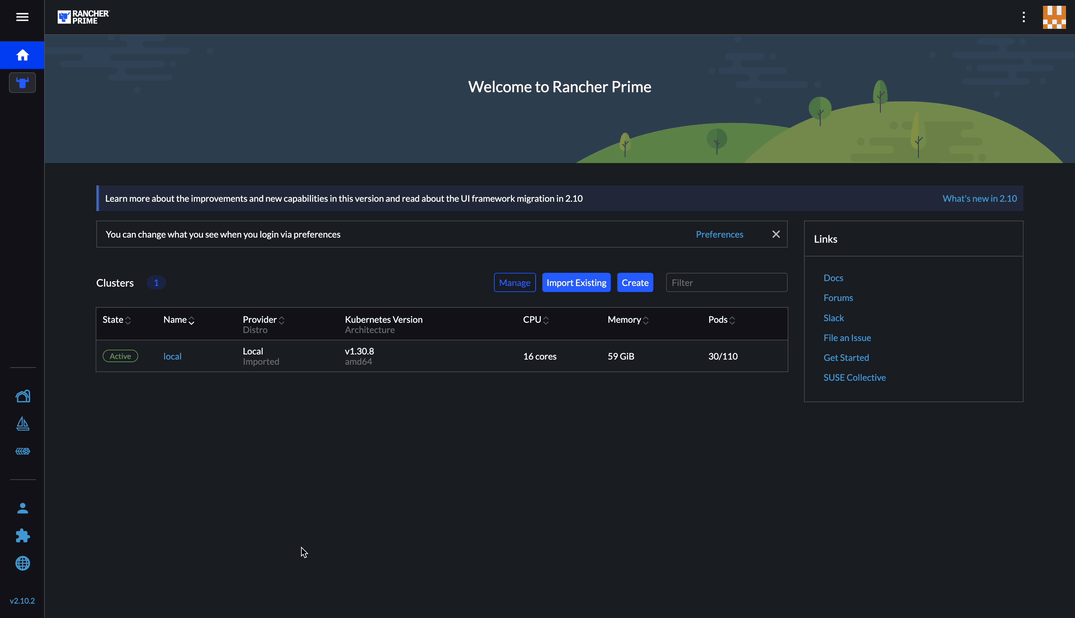This screenshot has width=1075, height=618.
Task: Dismiss the preferences notice with the X
Action: (x=775, y=234)
